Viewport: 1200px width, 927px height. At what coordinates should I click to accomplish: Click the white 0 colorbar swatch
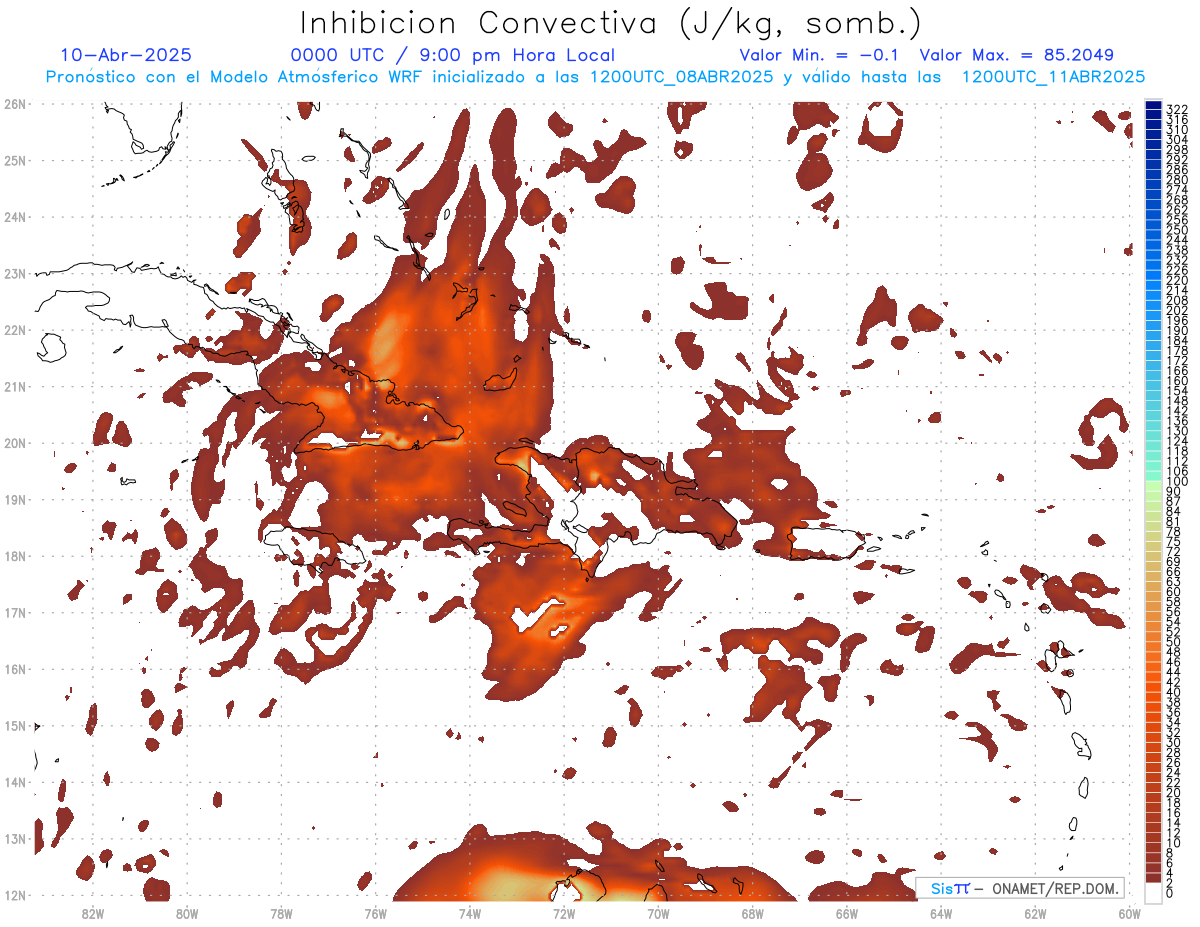tap(1153, 891)
